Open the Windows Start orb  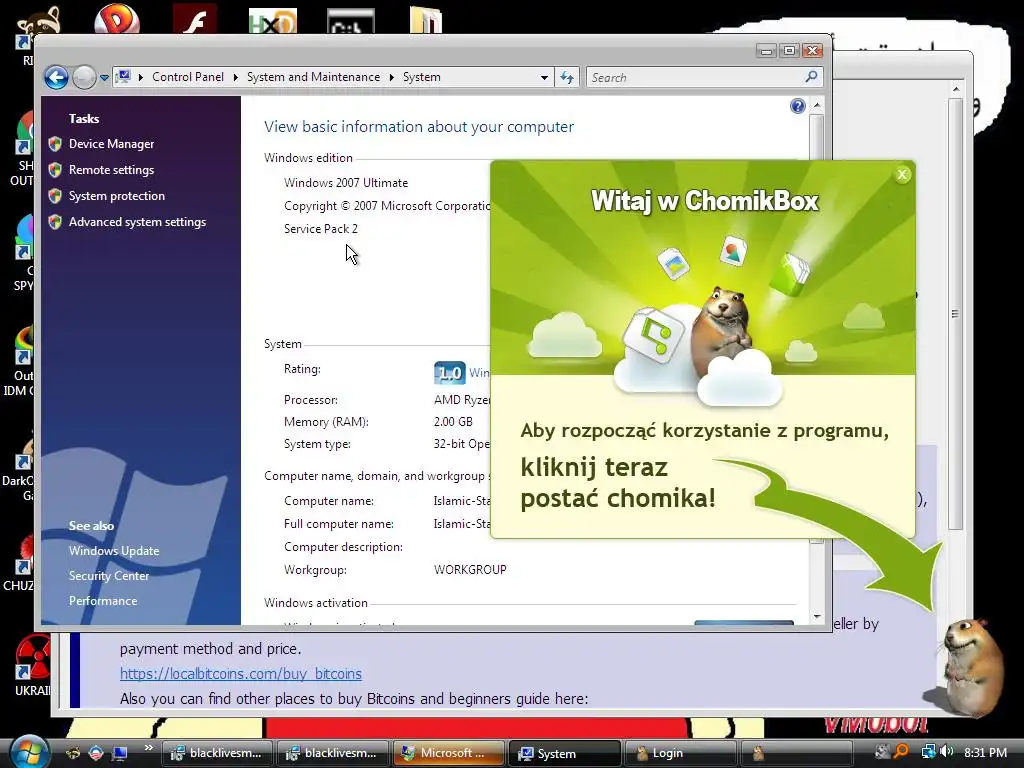tap(29, 752)
